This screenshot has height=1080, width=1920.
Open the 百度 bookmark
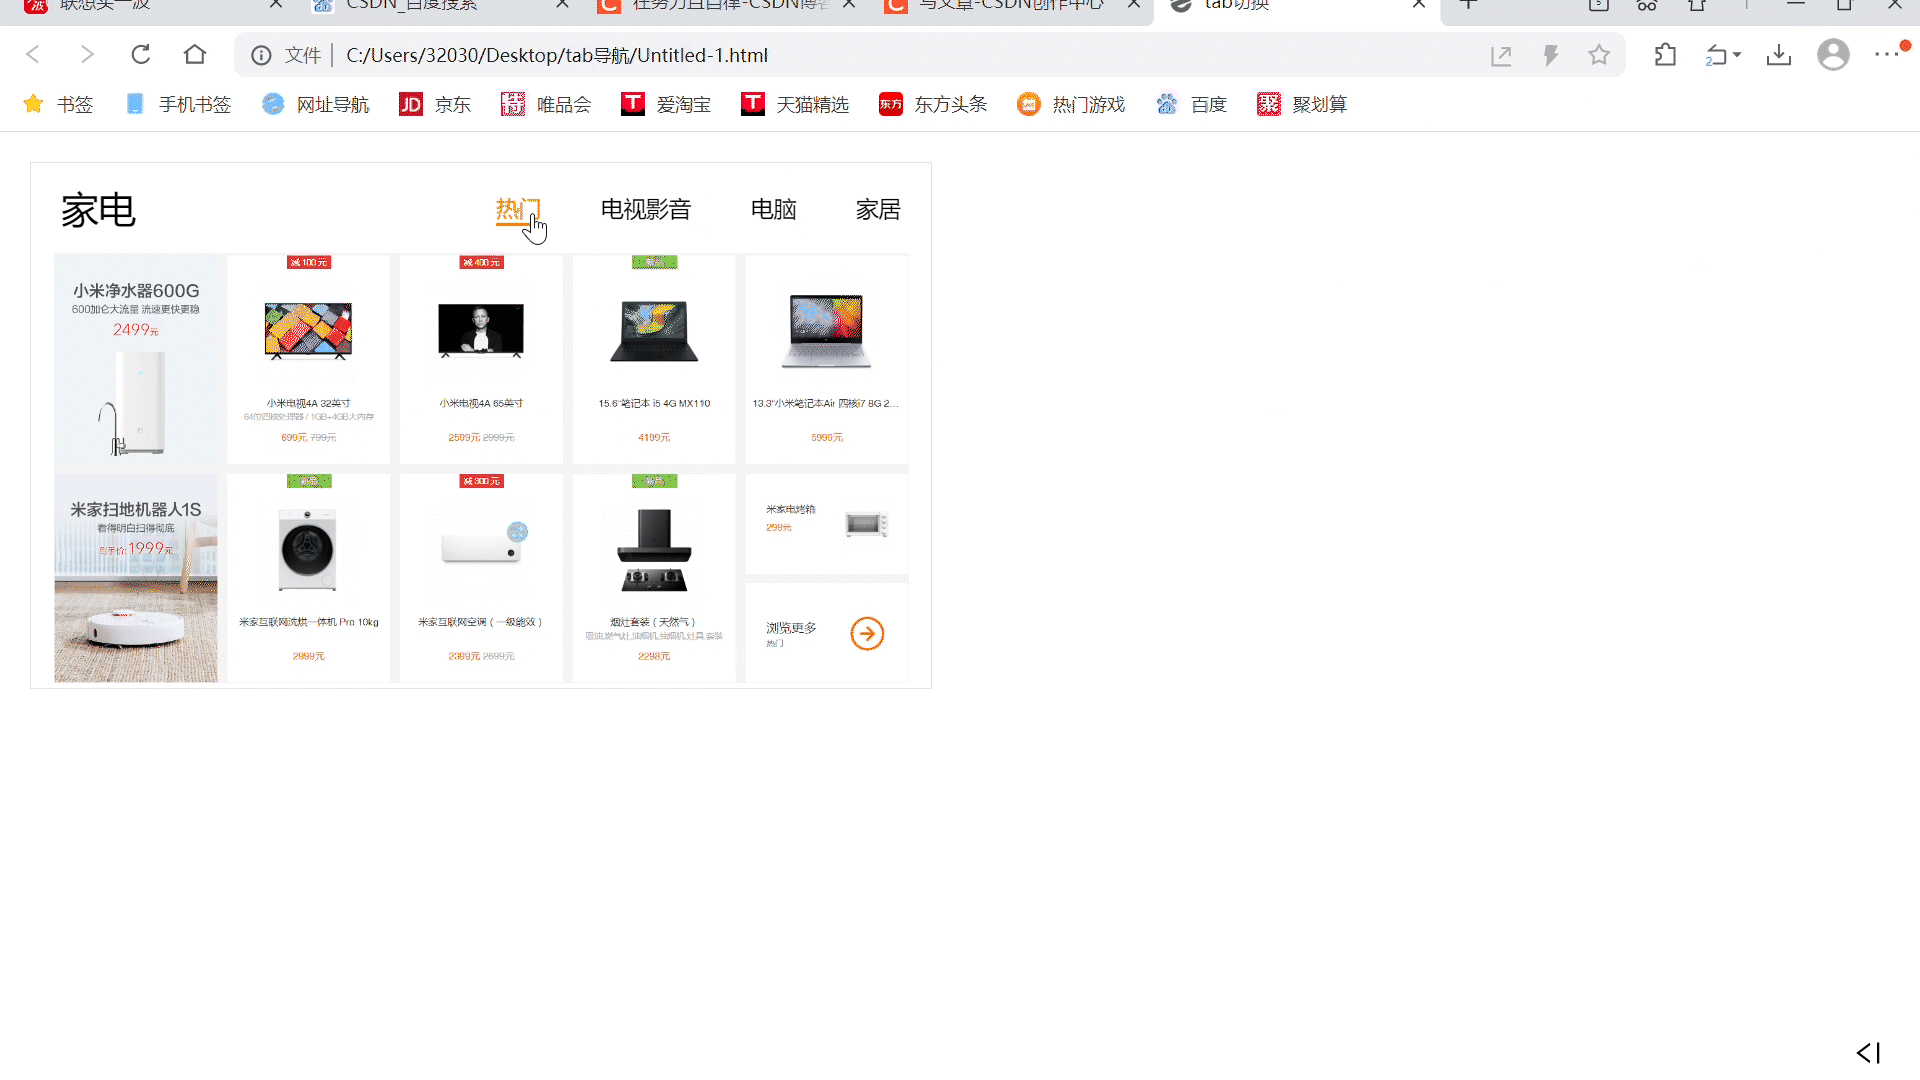pyautogui.click(x=1191, y=104)
